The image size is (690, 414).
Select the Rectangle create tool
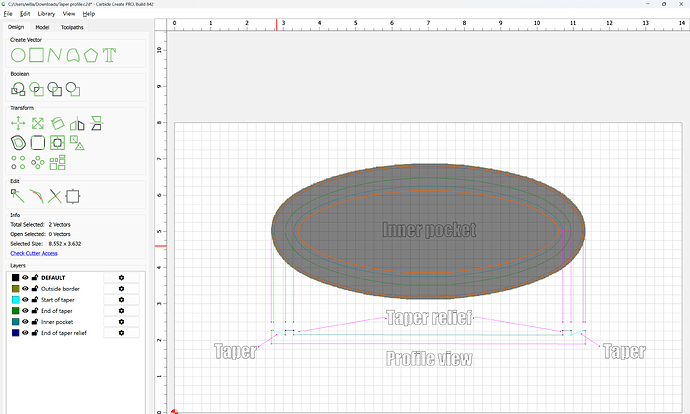coord(36,54)
